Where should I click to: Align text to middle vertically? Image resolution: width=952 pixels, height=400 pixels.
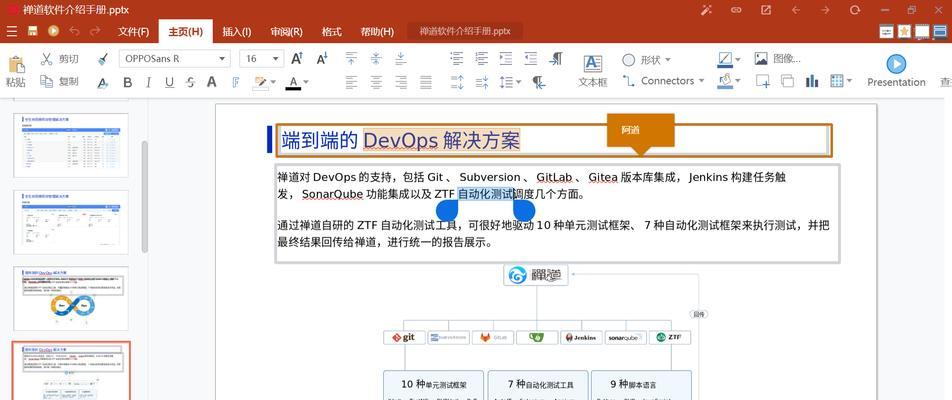376,58
